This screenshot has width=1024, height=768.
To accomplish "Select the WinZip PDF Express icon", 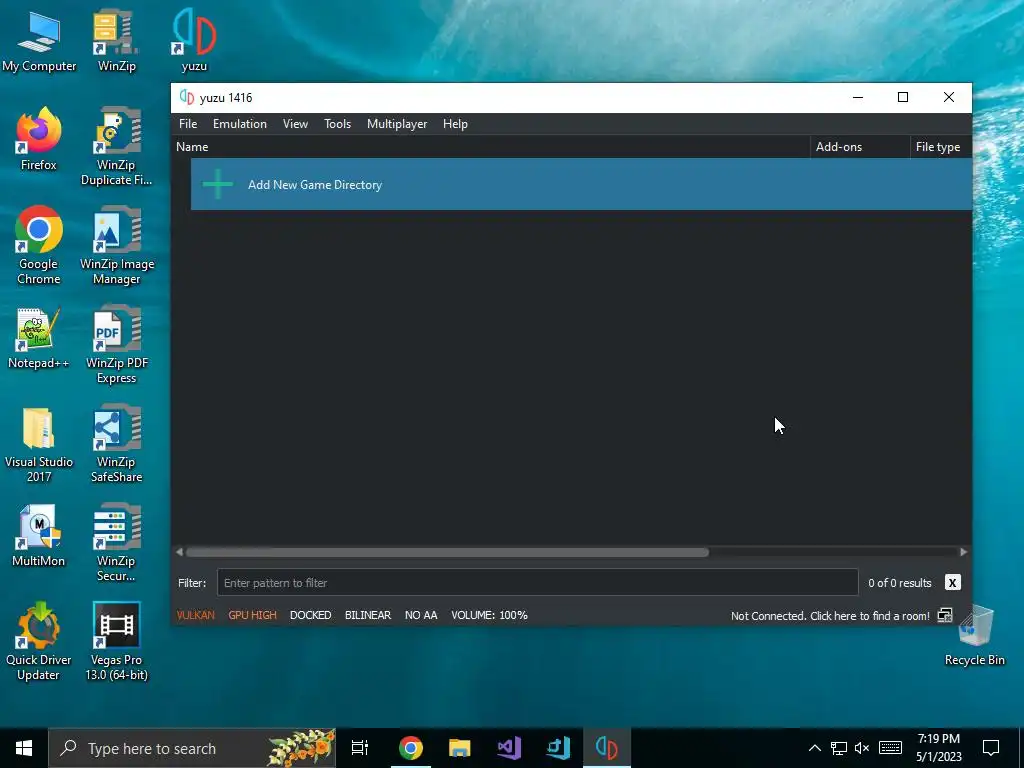I will click(x=117, y=345).
